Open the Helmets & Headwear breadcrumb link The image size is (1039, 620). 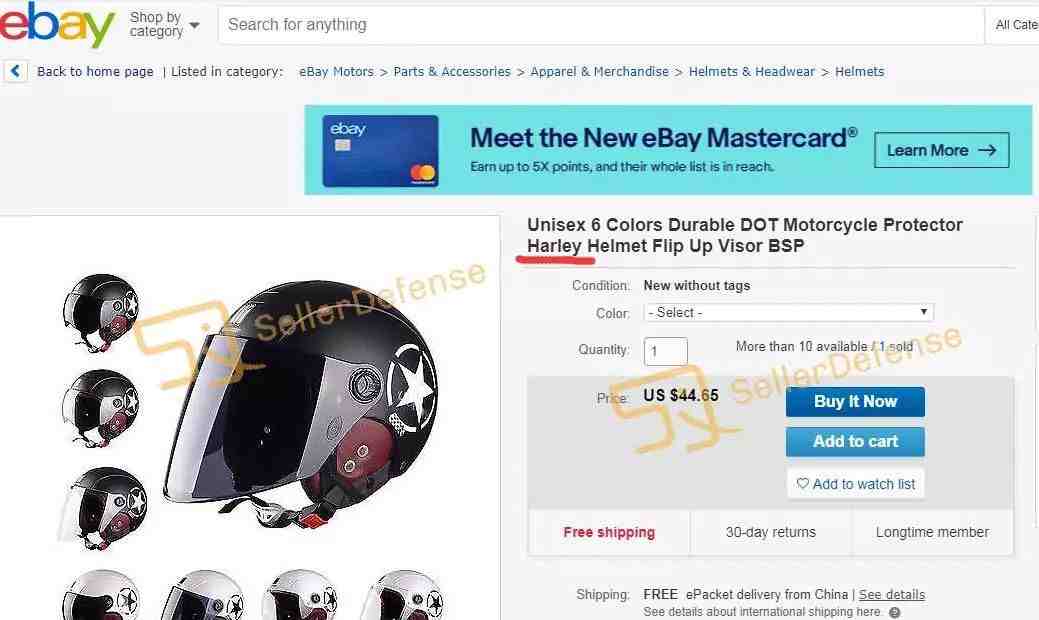[x=751, y=72]
